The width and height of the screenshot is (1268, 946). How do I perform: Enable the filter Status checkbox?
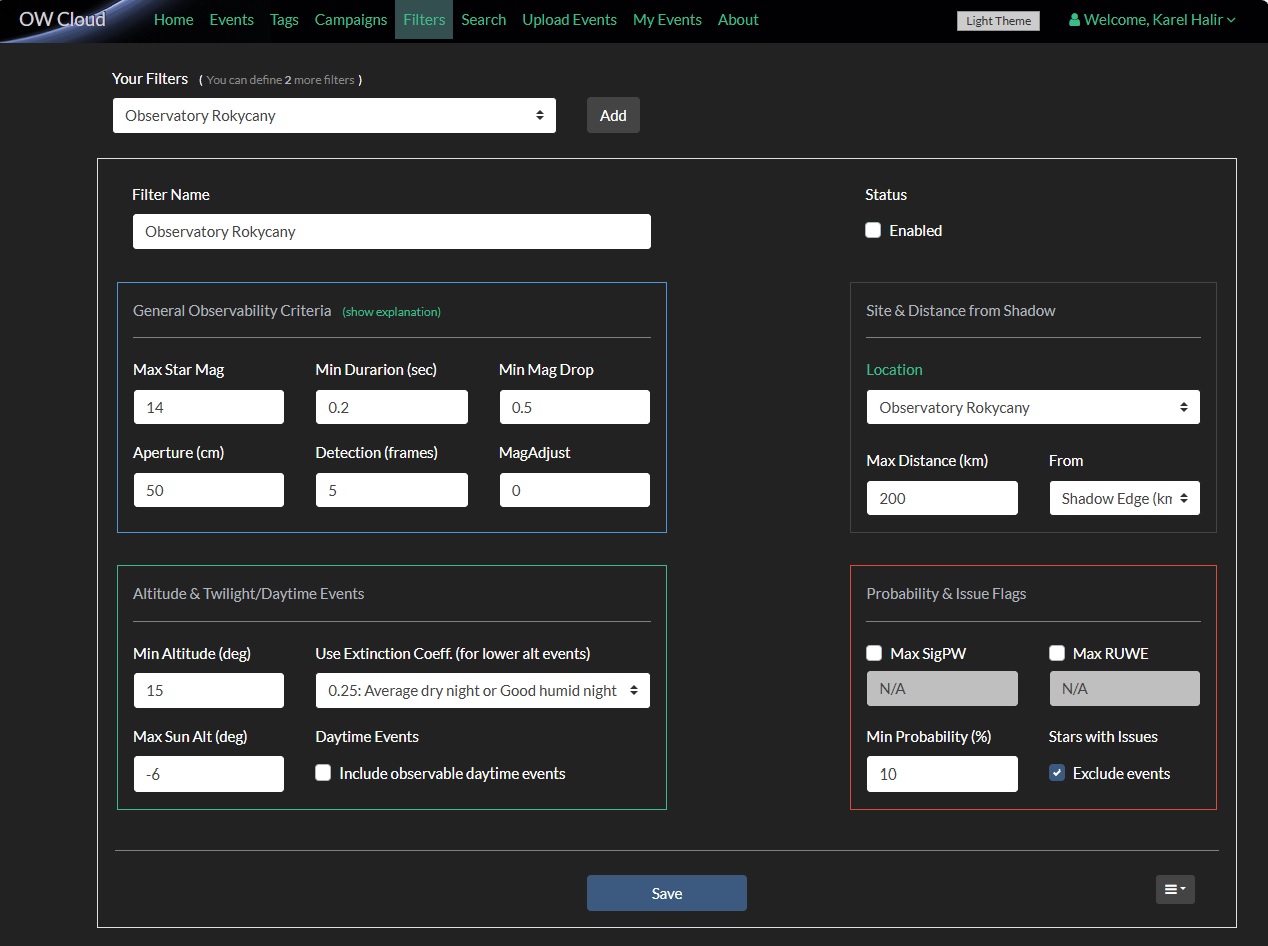[x=873, y=230]
